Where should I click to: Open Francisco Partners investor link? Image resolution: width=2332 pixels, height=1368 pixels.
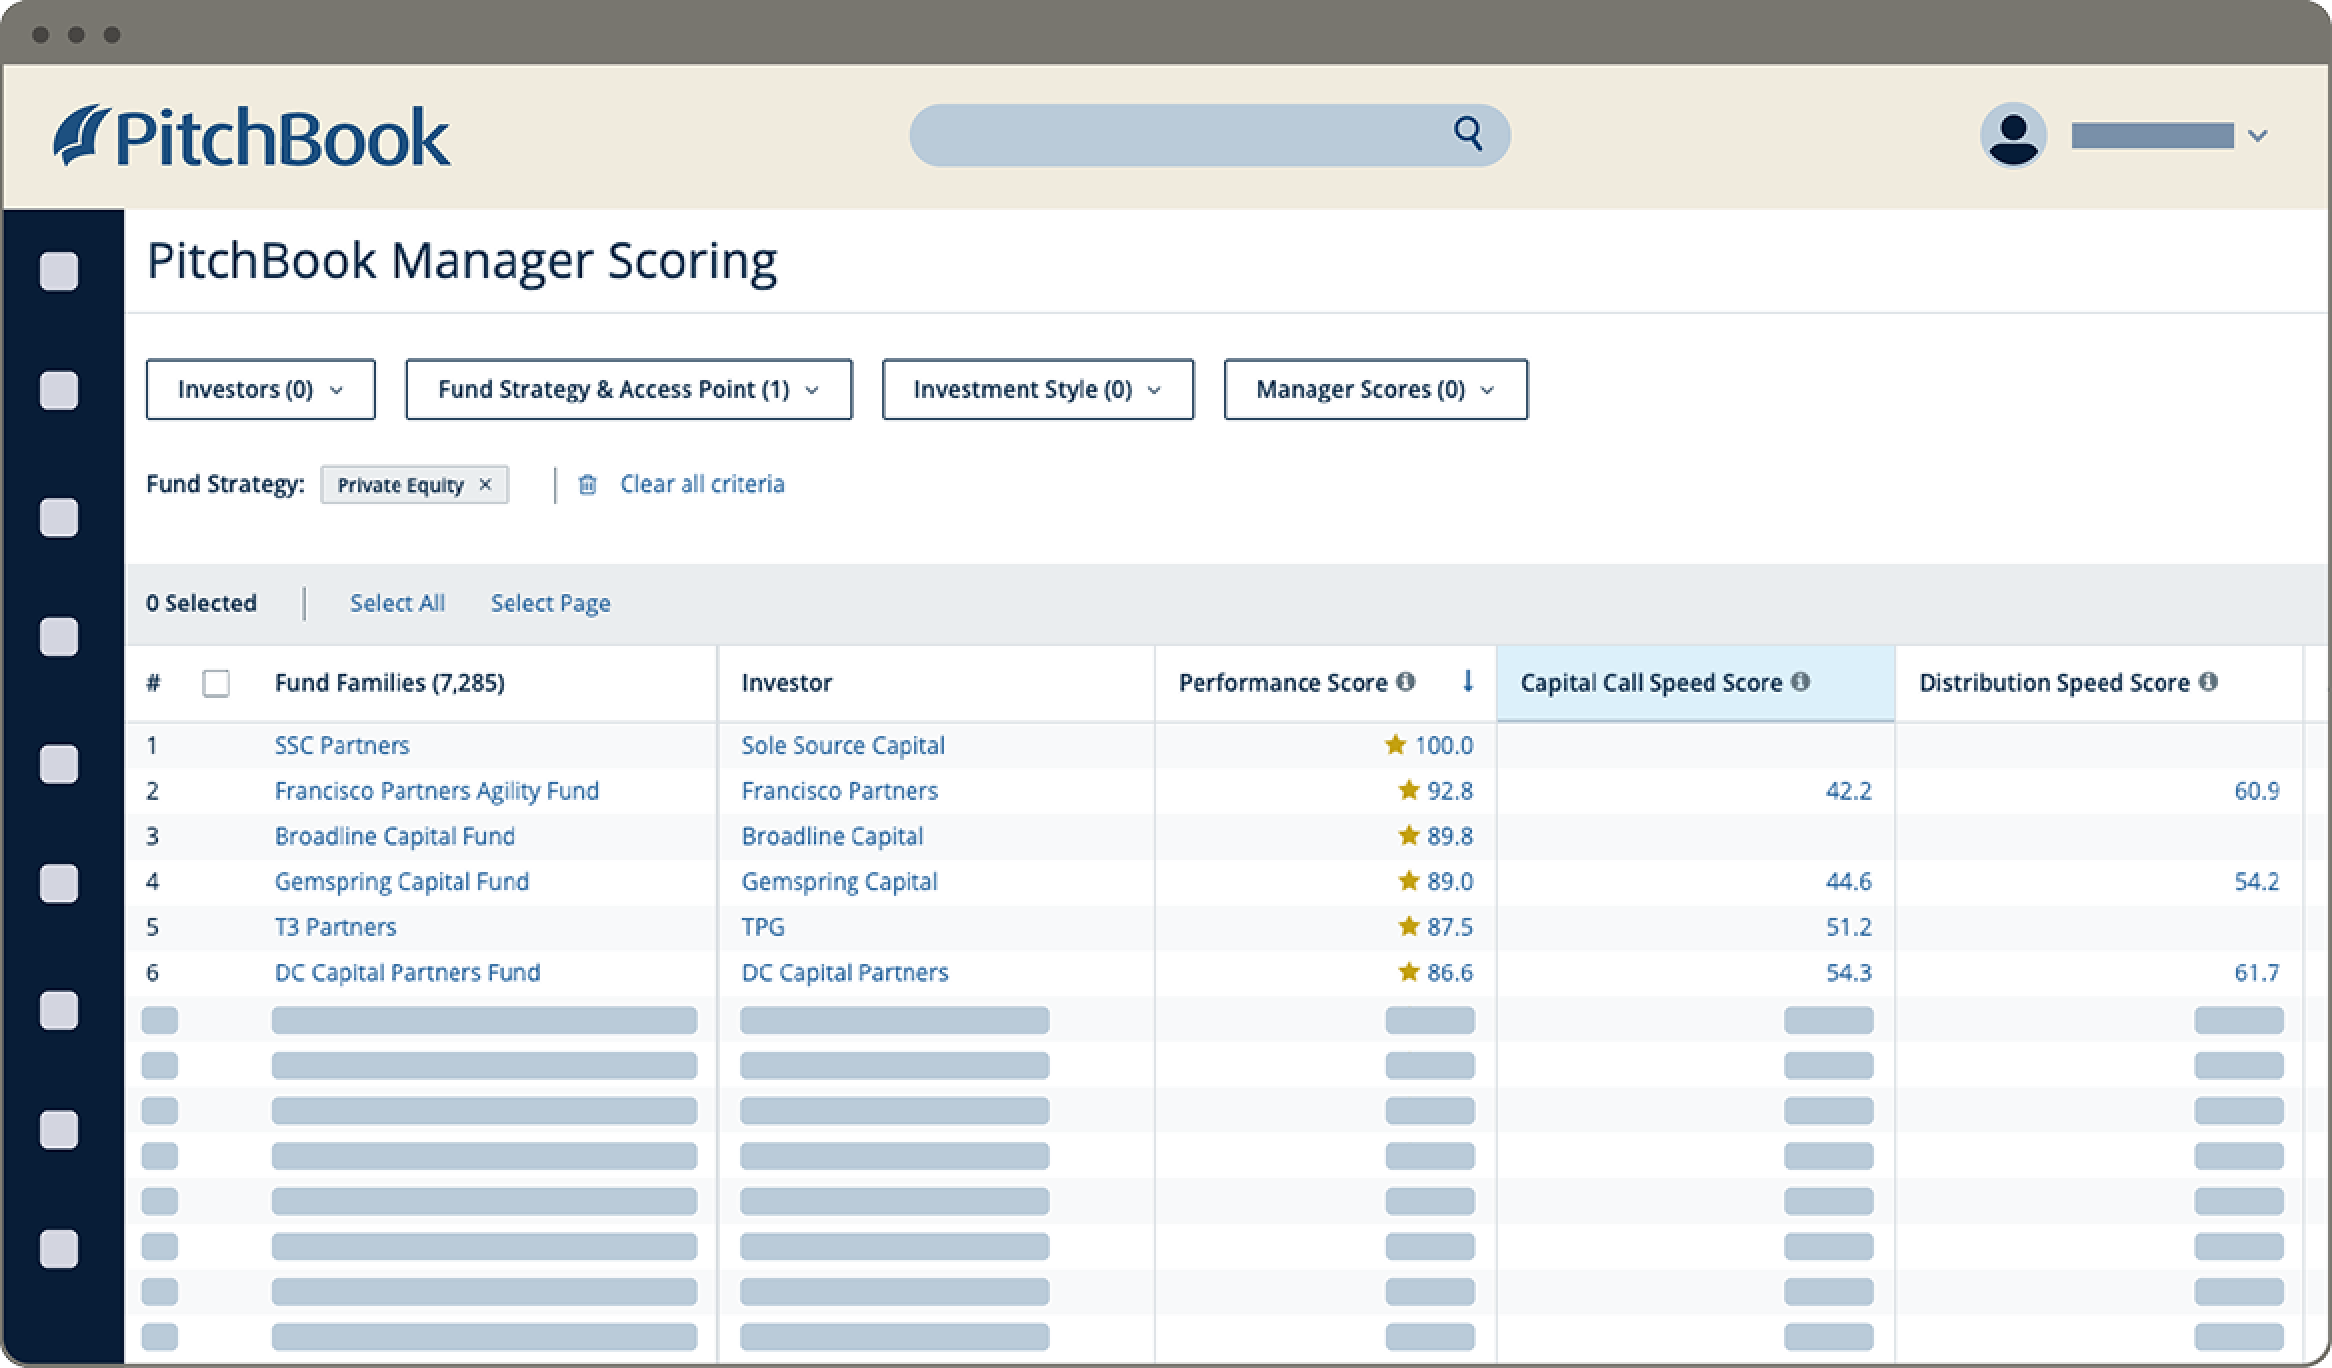[839, 791]
